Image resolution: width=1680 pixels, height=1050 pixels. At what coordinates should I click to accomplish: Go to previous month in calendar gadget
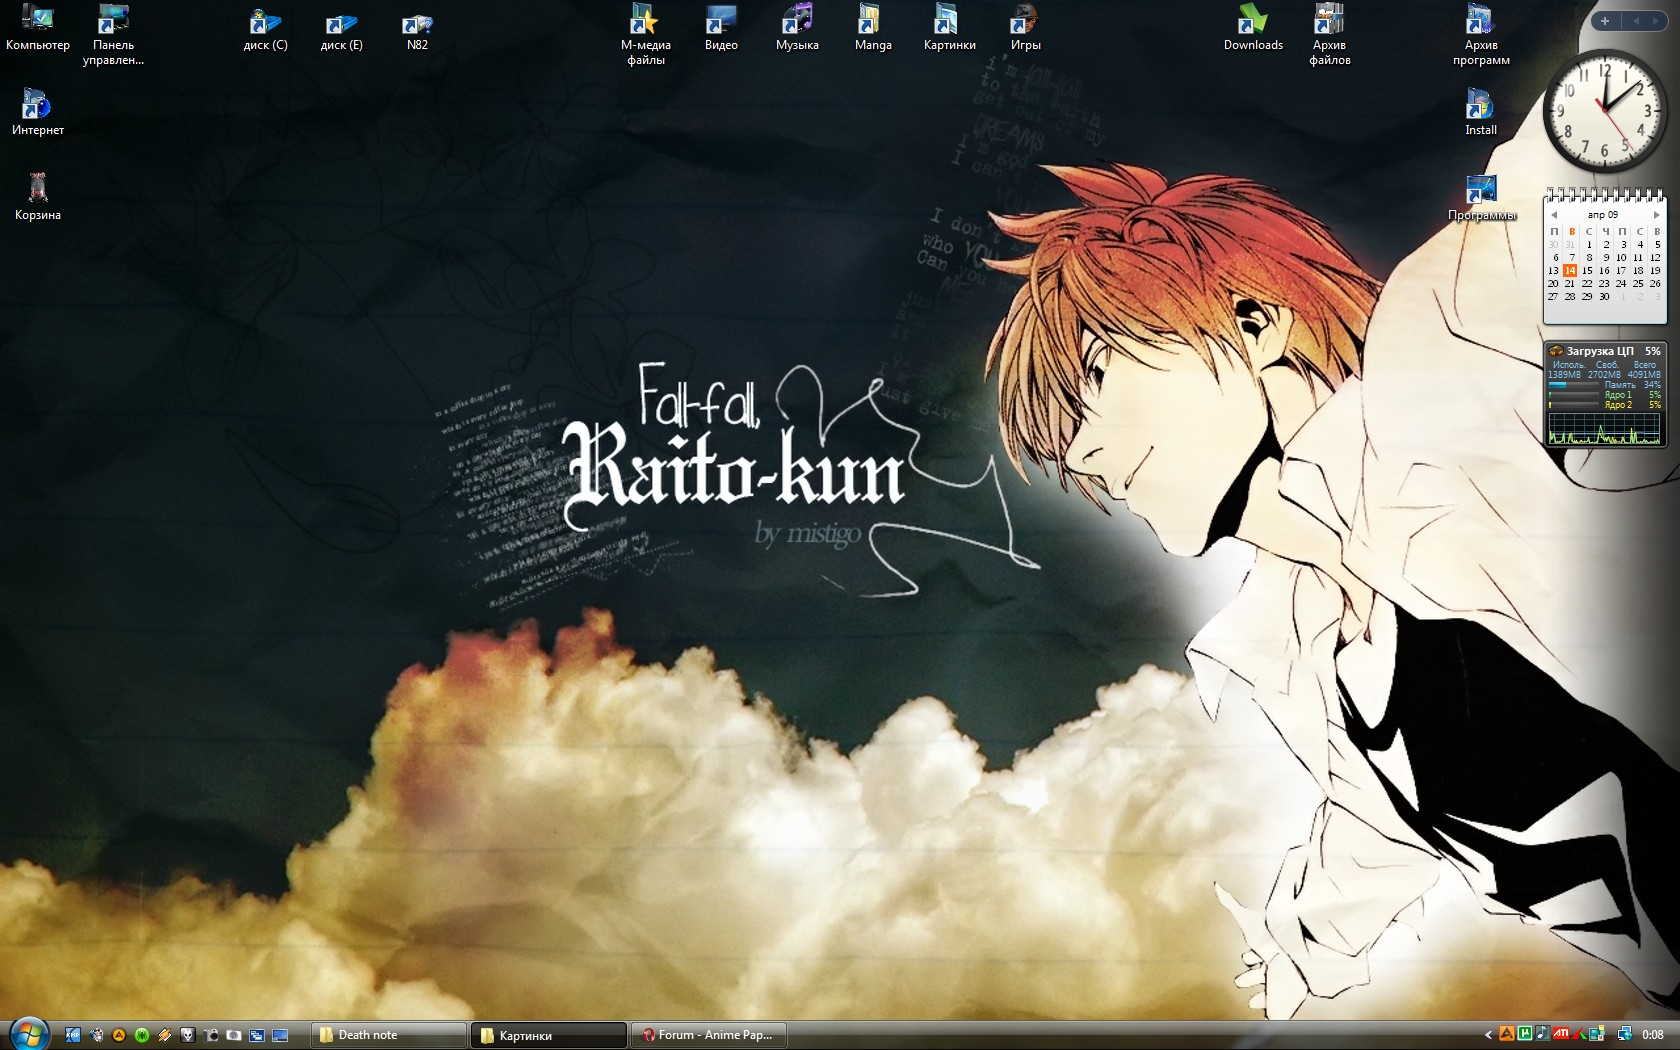[1554, 215]
